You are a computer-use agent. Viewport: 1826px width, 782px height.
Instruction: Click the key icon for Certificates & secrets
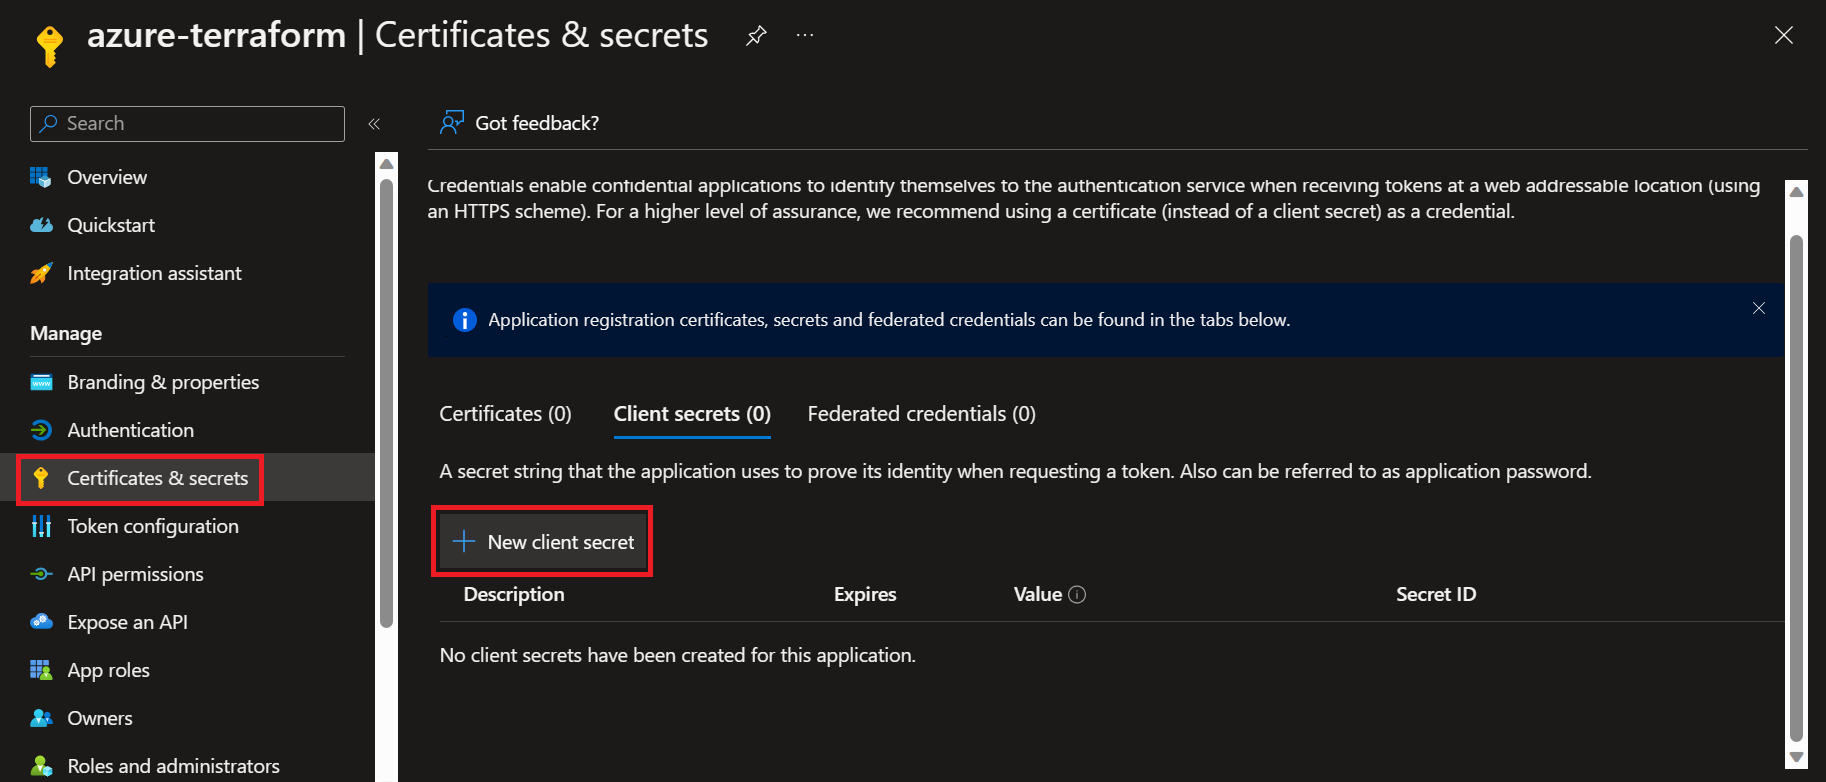[x=41, y=478]
